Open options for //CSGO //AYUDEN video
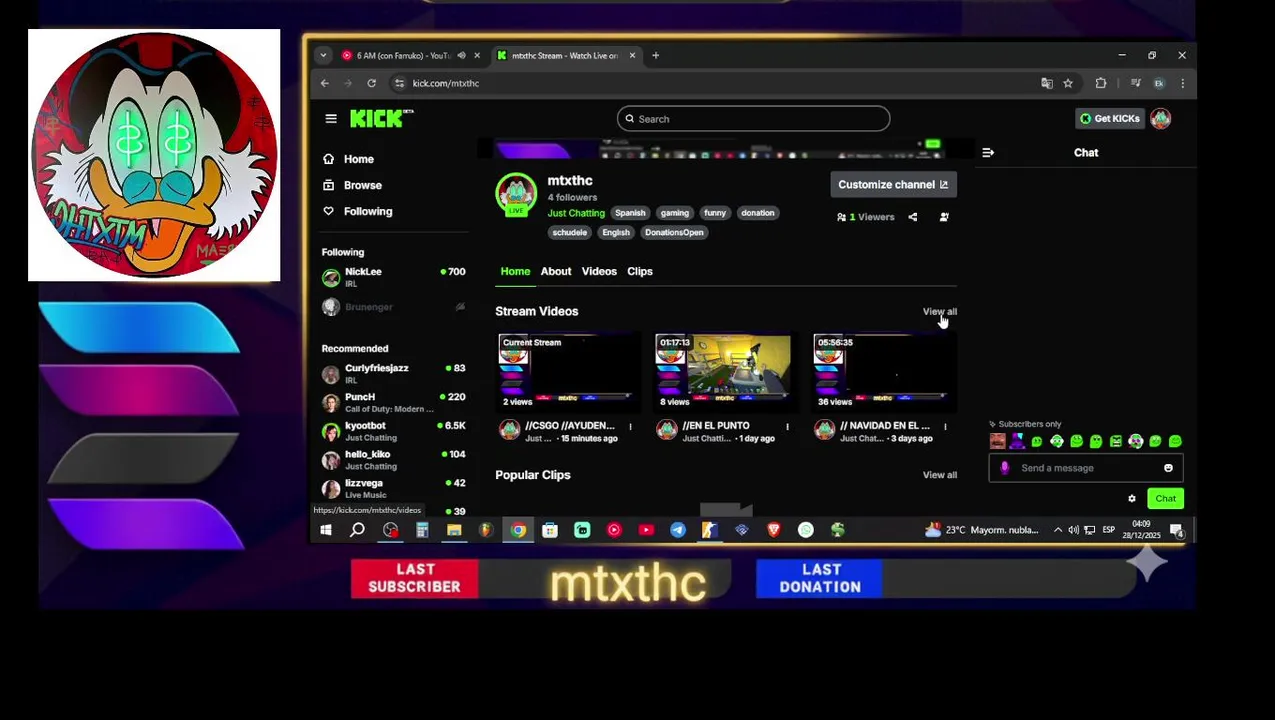 pos(630,428)
